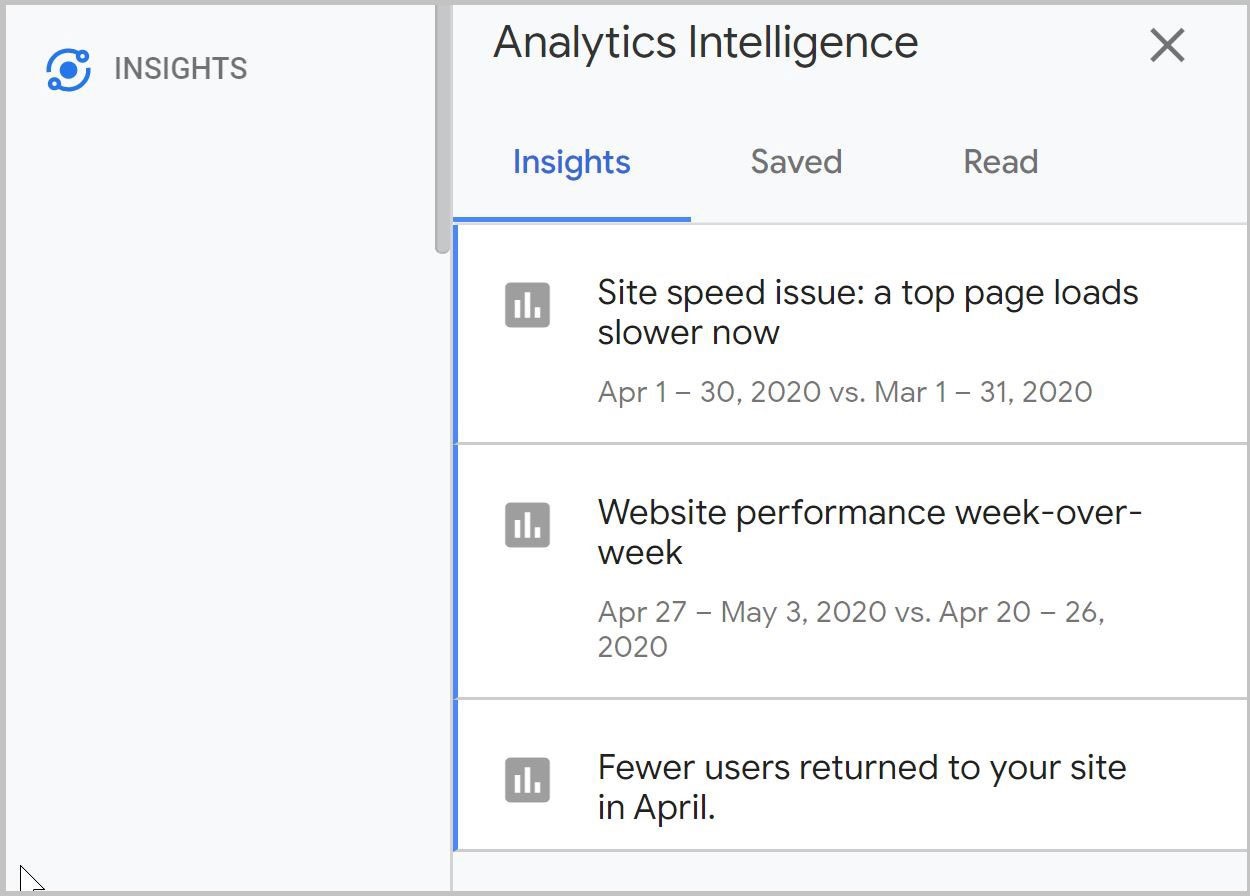Switch to the Saved tab

pos(795,162)
